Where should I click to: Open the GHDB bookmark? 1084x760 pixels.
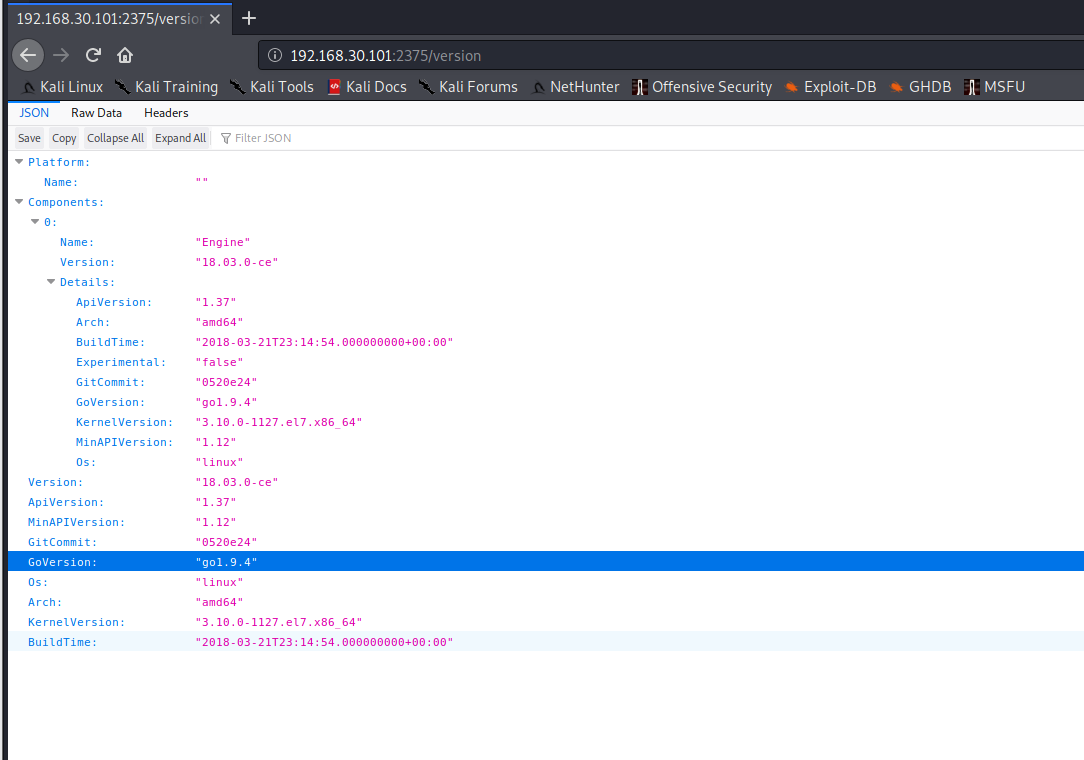coord(921,87)
